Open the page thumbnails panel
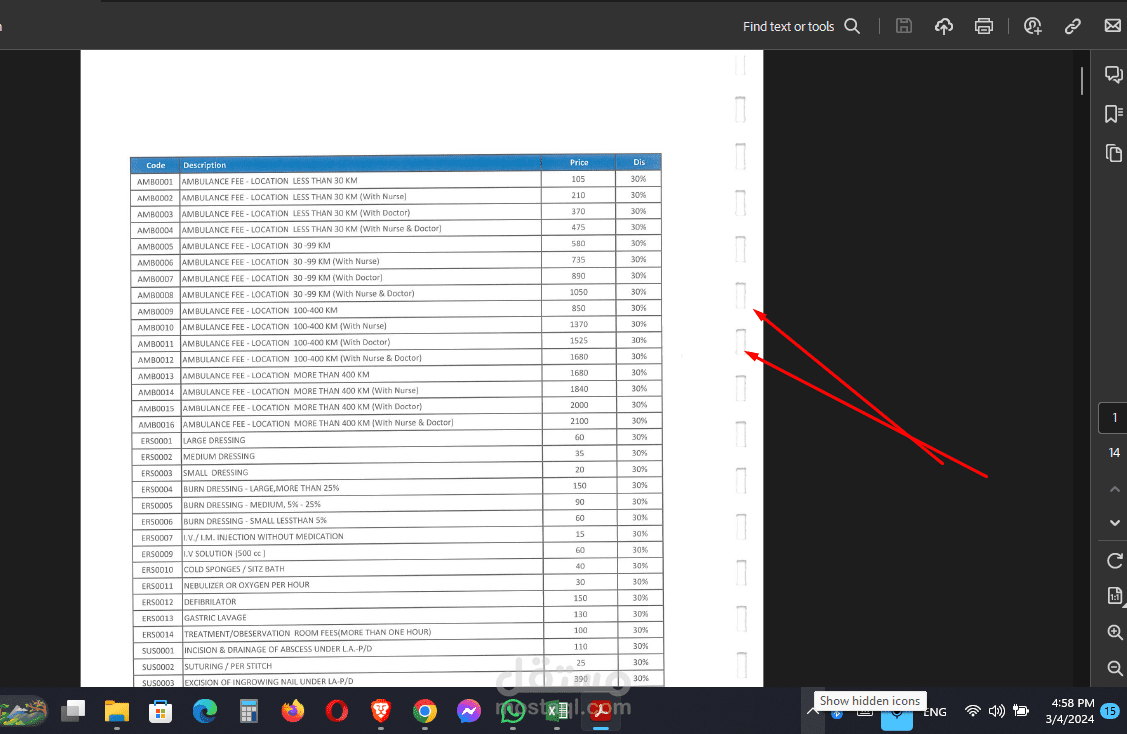 (x=1113, y=153)
